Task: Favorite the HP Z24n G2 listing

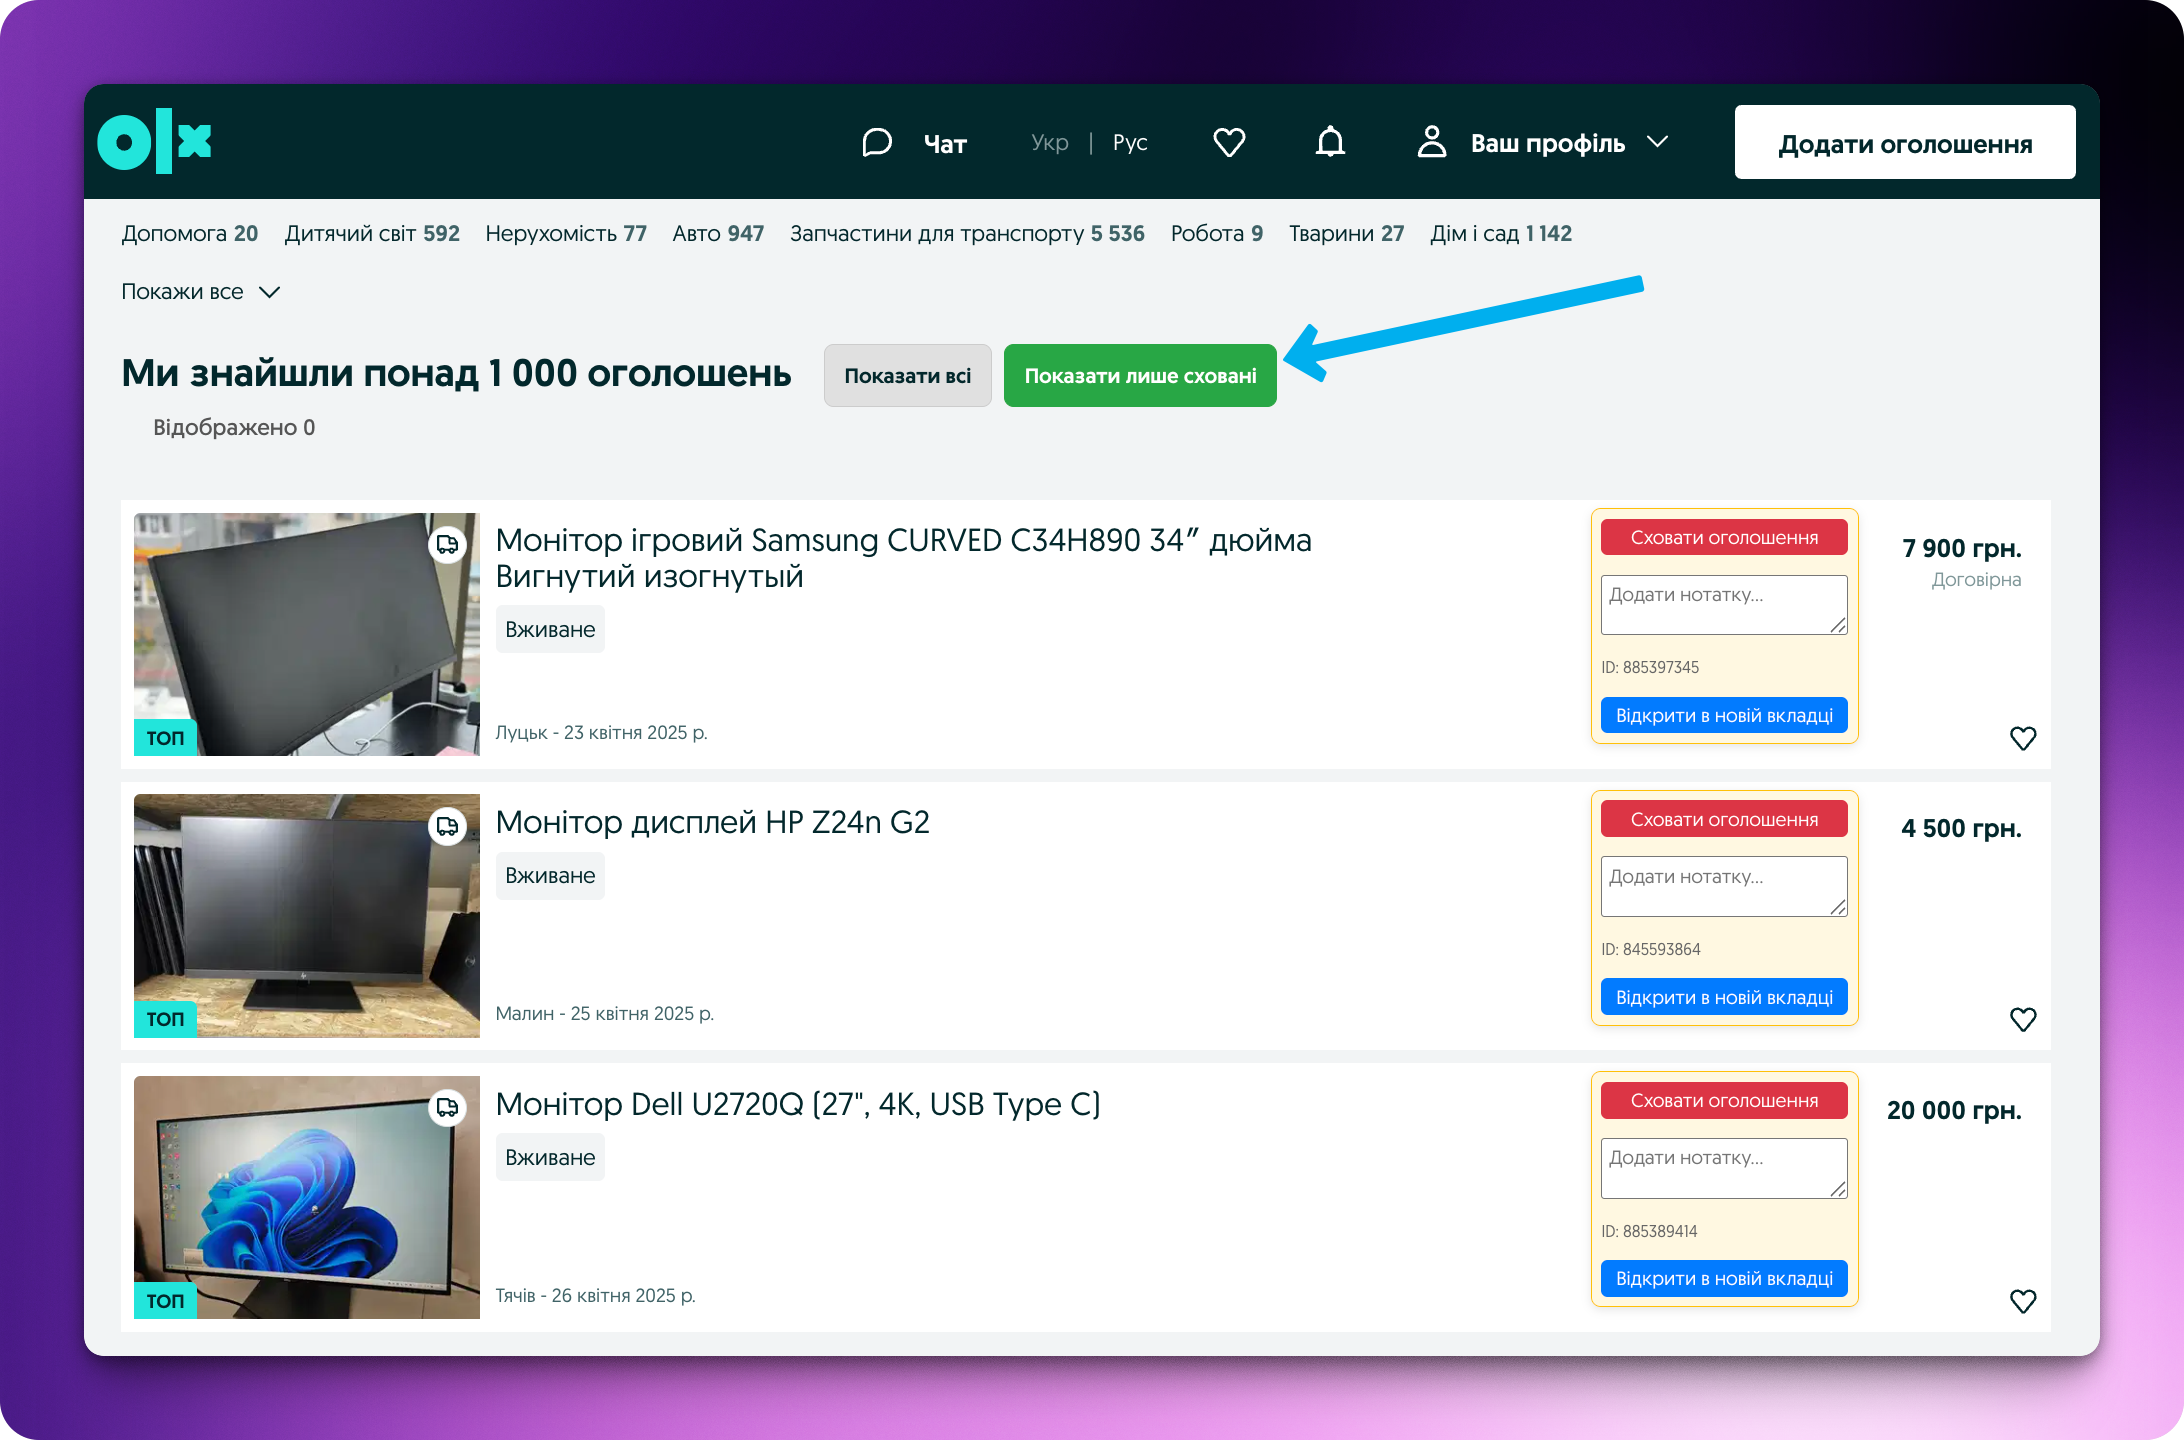Action: pos(2023,1019)
